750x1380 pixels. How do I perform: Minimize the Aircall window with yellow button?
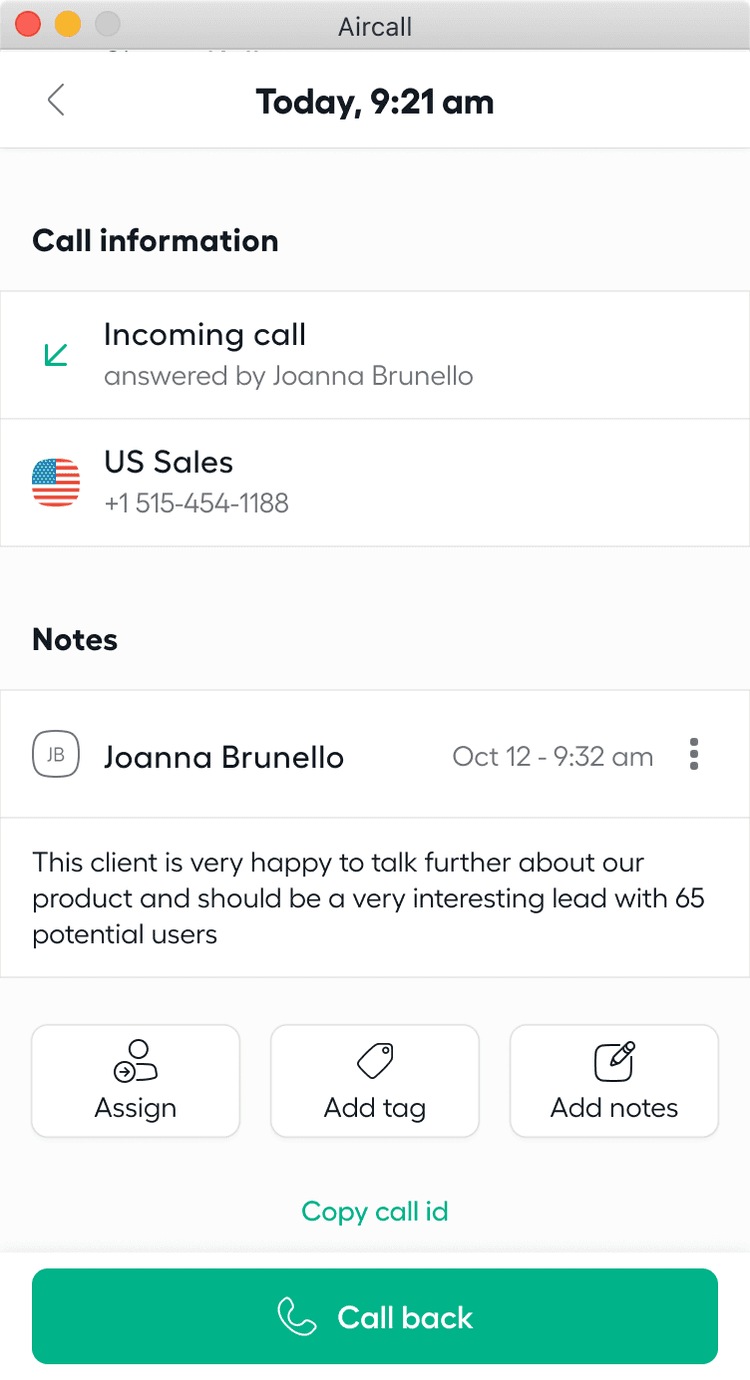coord(67,25)
